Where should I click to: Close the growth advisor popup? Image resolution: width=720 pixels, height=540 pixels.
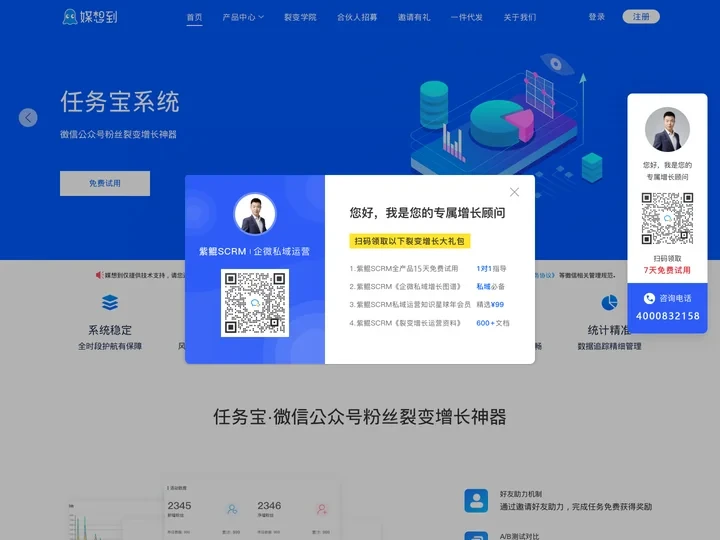514,192
